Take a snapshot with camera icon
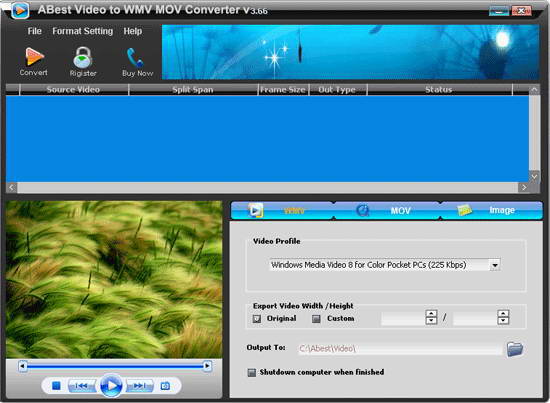Screen dimensions: 550x403 pos(165,386)
